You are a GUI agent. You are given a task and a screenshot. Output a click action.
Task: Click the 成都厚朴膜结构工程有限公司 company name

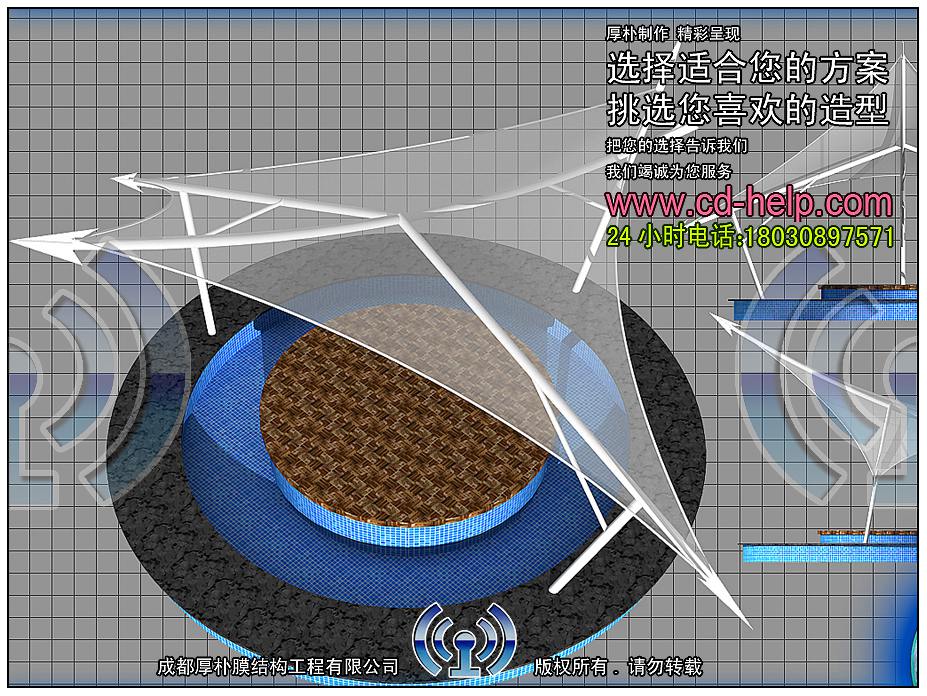click(278, 667)
